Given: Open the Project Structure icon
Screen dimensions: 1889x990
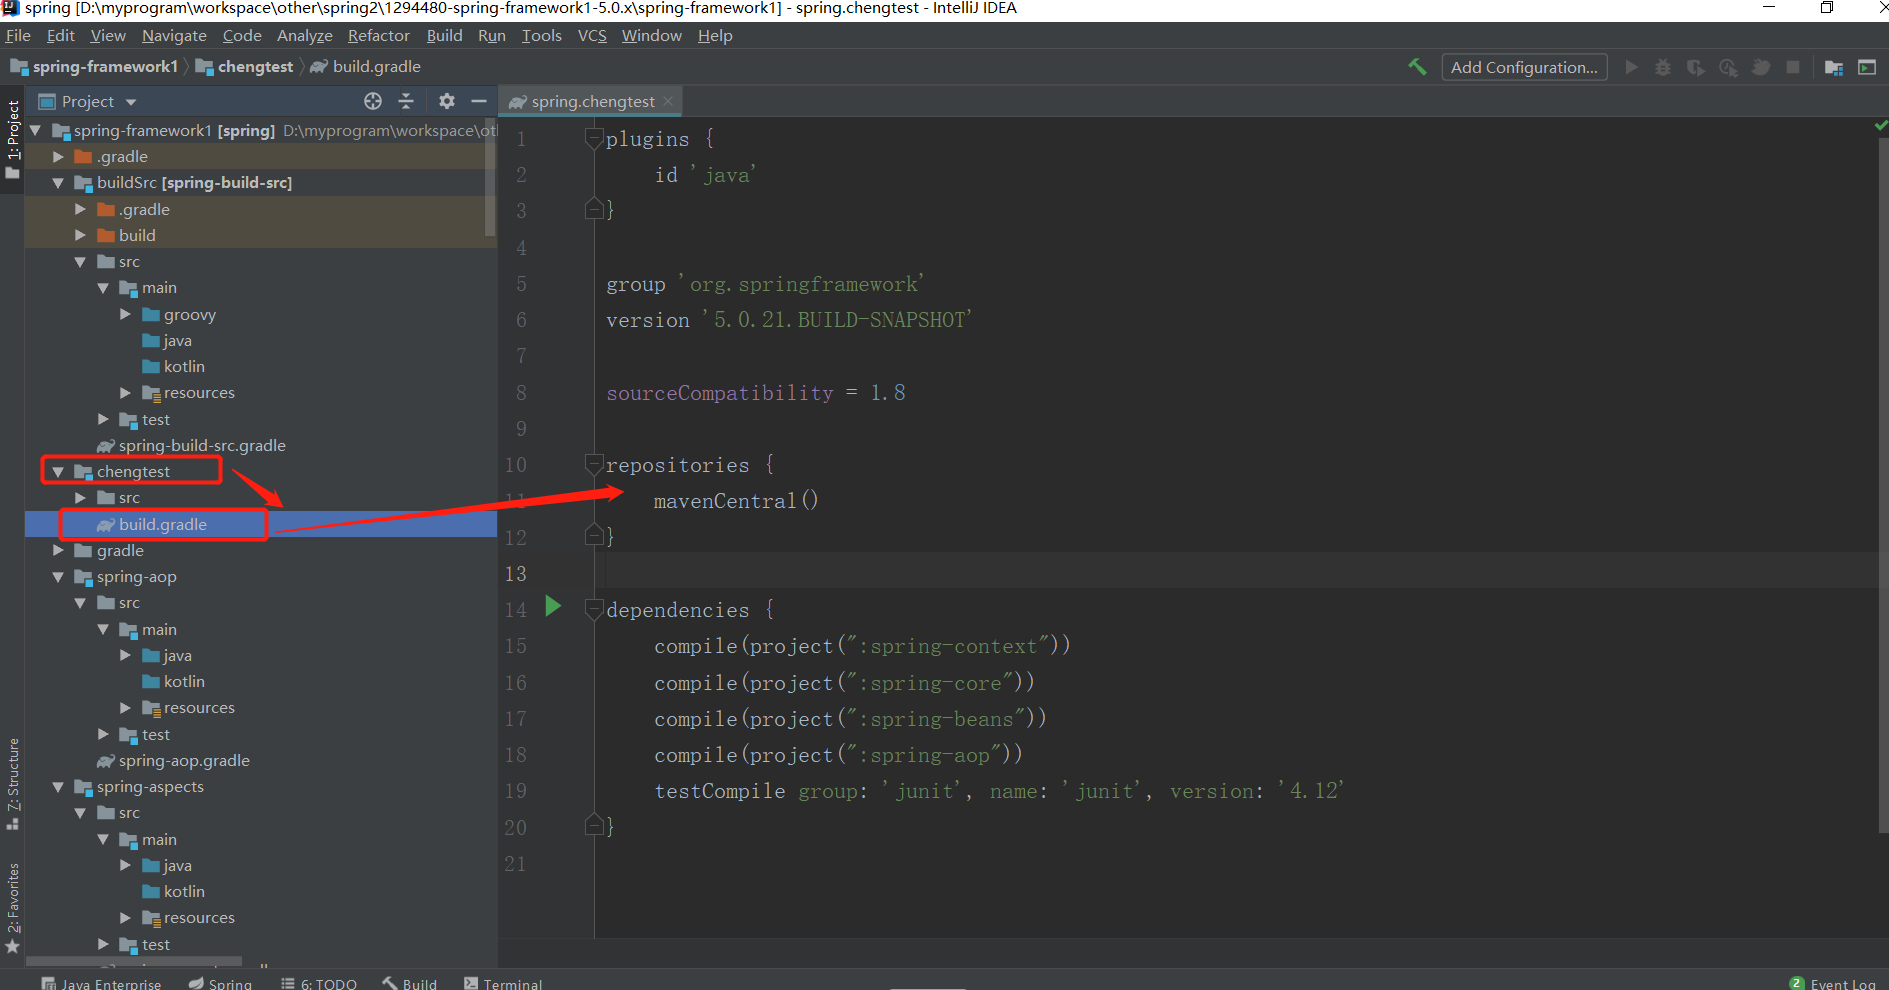Looking at the screenshot, I should click(1834, 67).
